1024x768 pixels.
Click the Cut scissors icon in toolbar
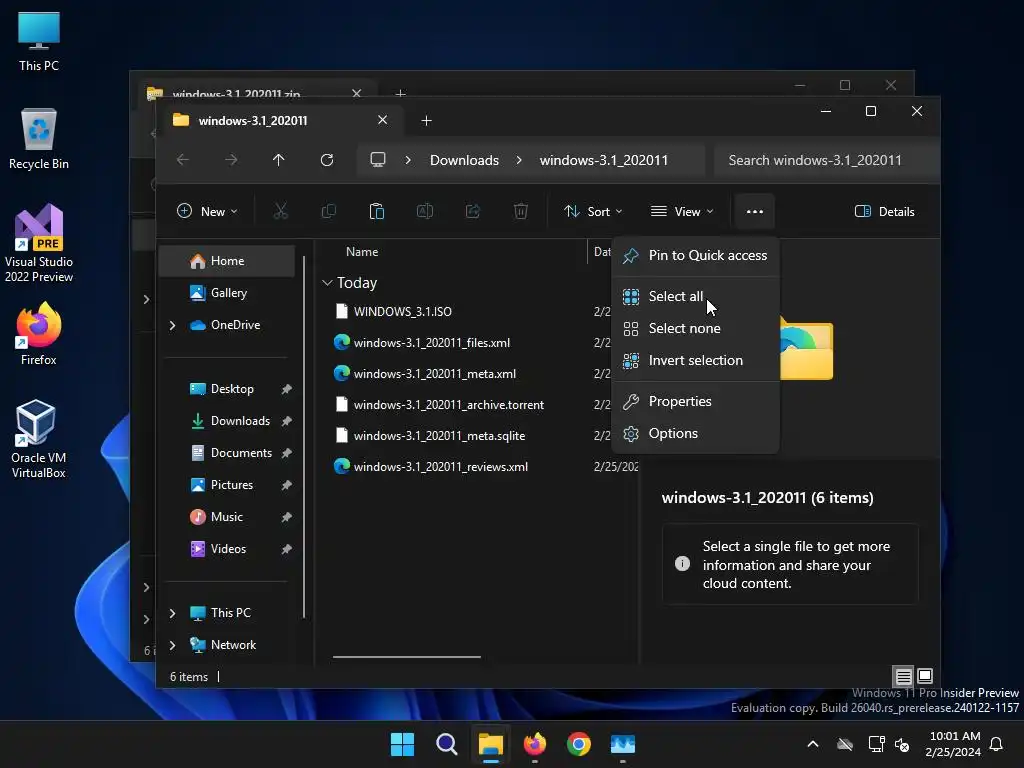coord(280,211)
